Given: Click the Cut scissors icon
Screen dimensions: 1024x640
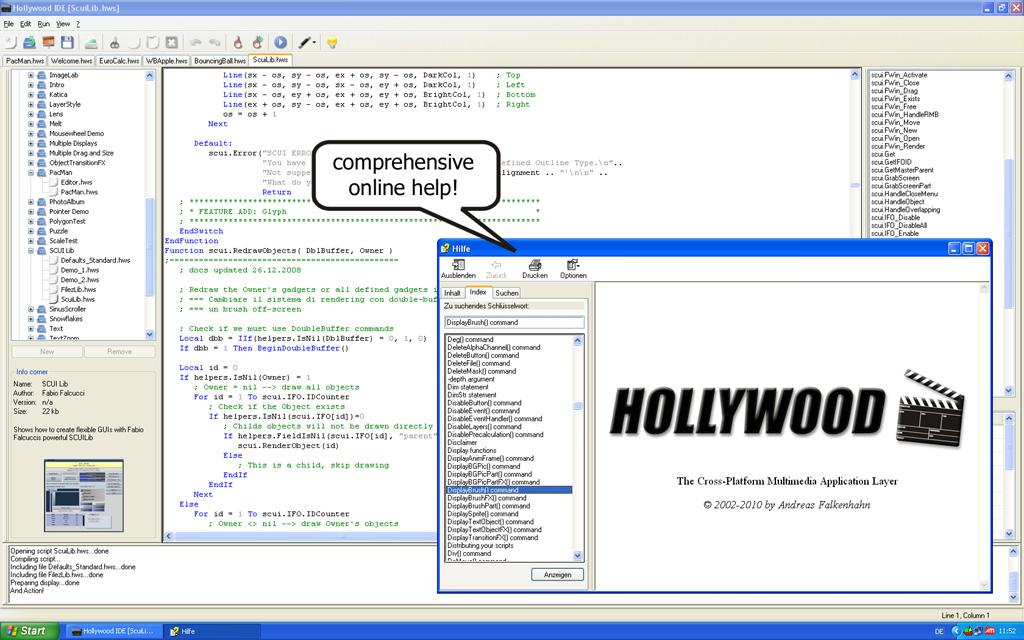Looking at the screenshot, I should click(x=114, y=42).
